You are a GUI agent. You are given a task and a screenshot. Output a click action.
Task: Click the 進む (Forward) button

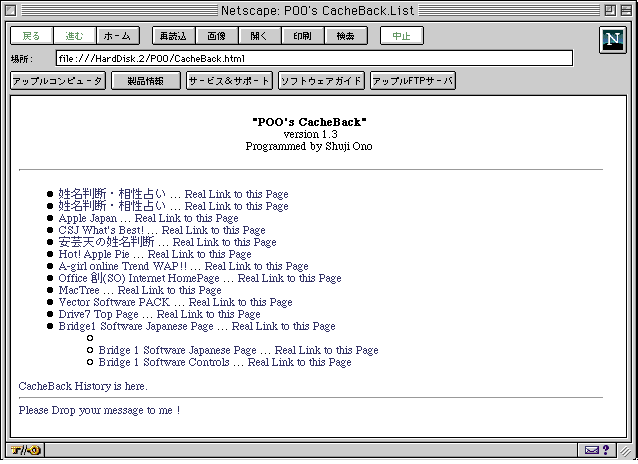pyautogui.click(x=74, y=36)
